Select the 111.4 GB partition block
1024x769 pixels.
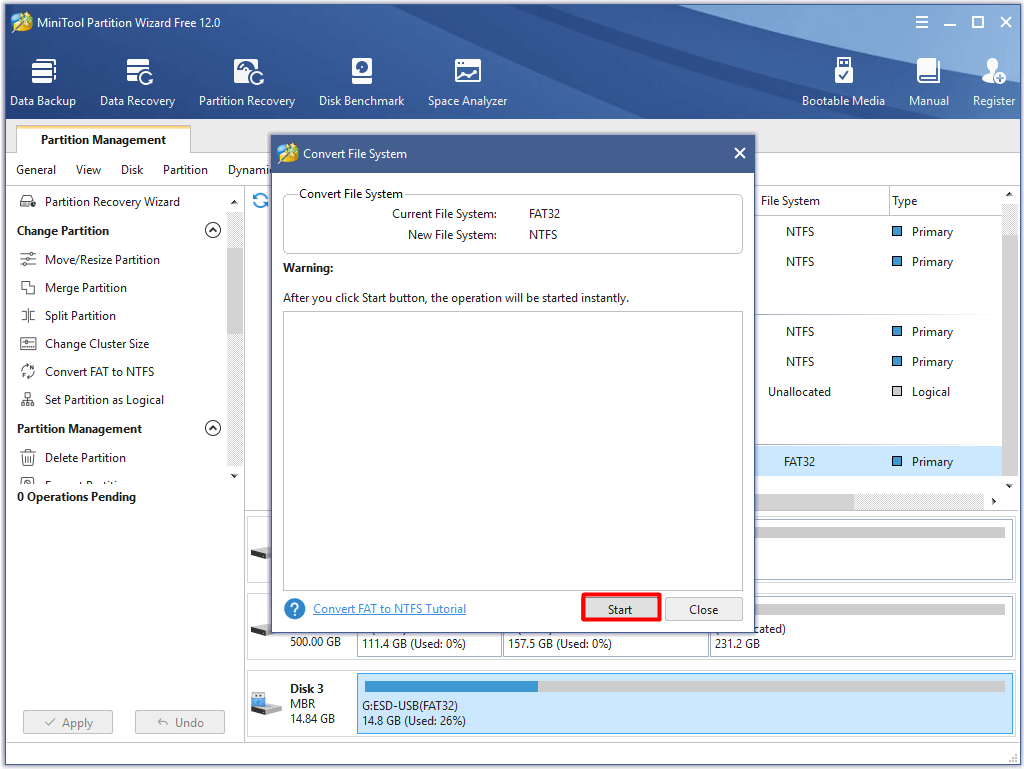430,643
